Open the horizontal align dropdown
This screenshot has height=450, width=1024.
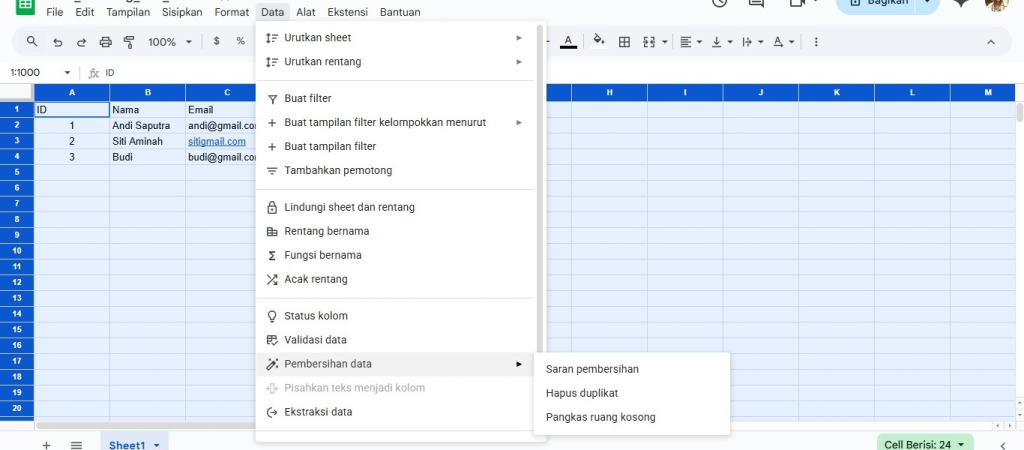690,42
